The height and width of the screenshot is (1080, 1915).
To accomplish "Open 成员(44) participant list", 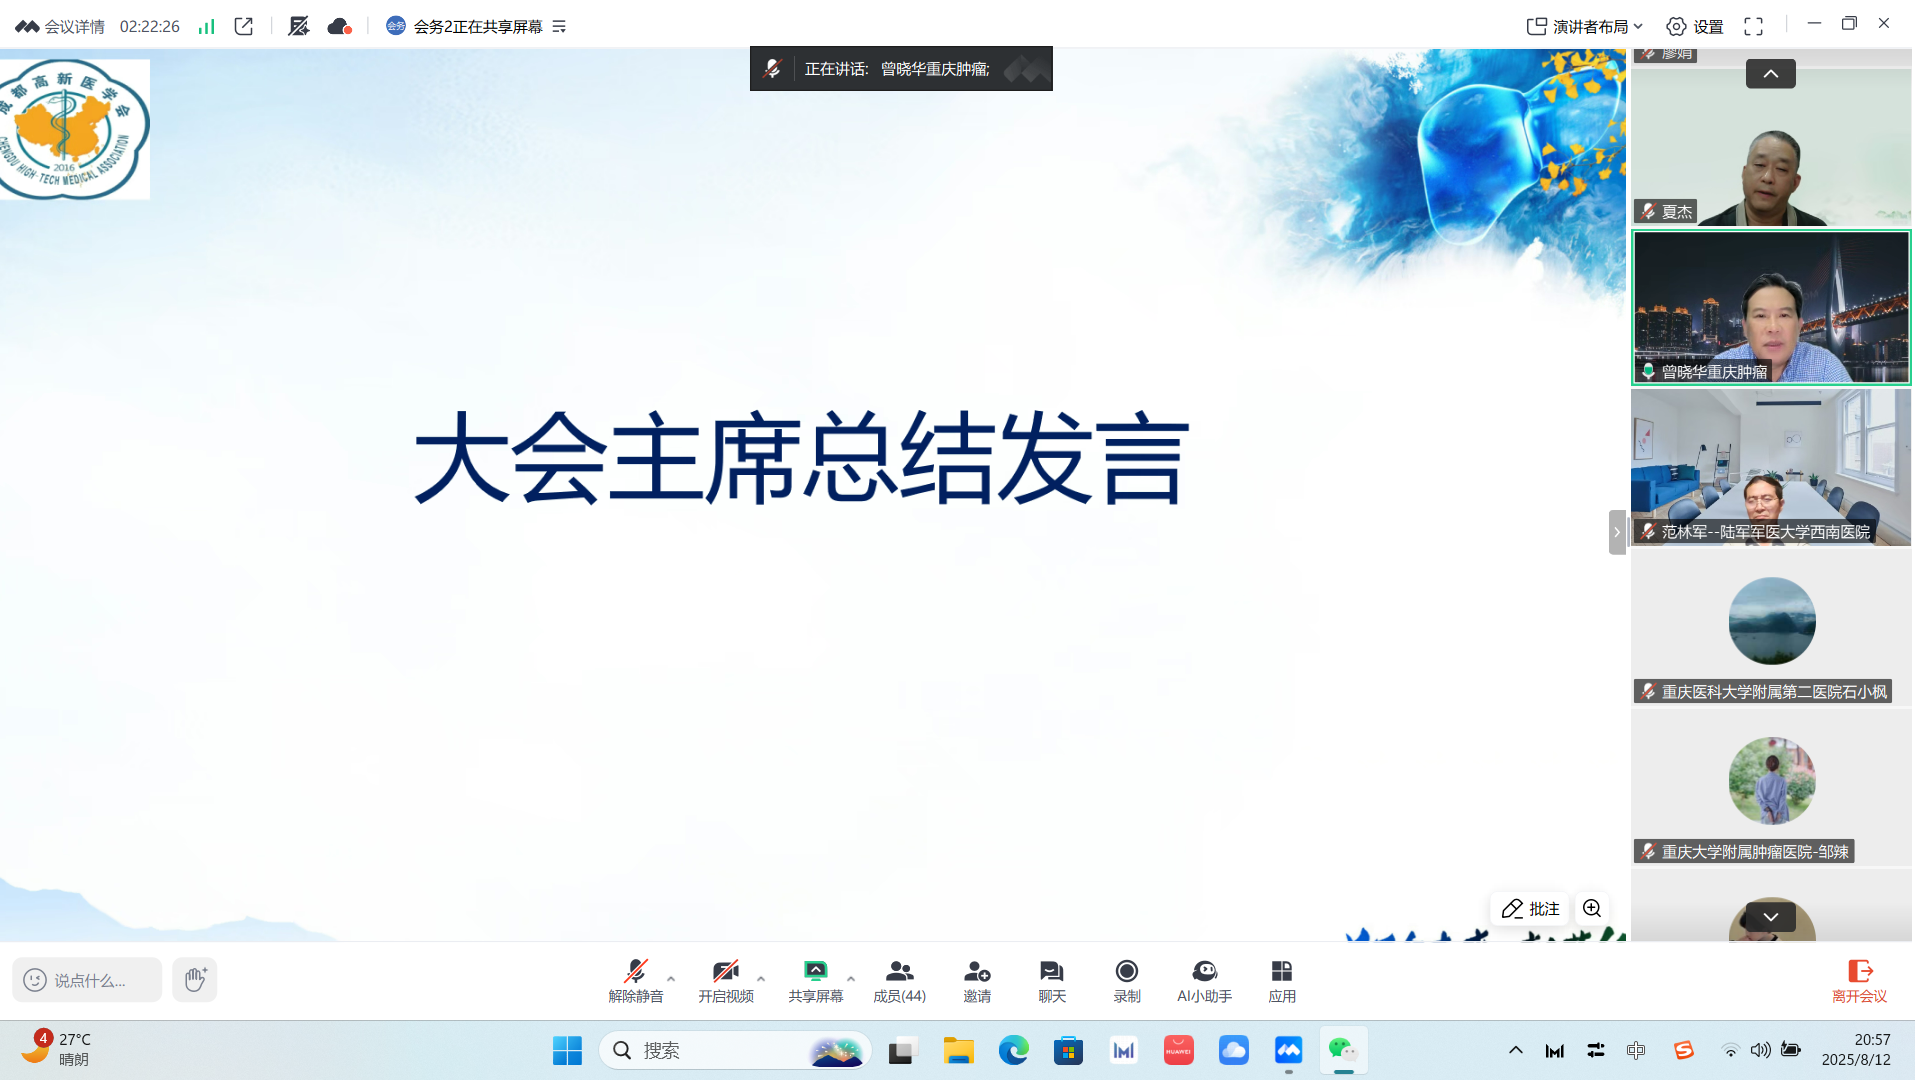I will [x=899, y=979].
